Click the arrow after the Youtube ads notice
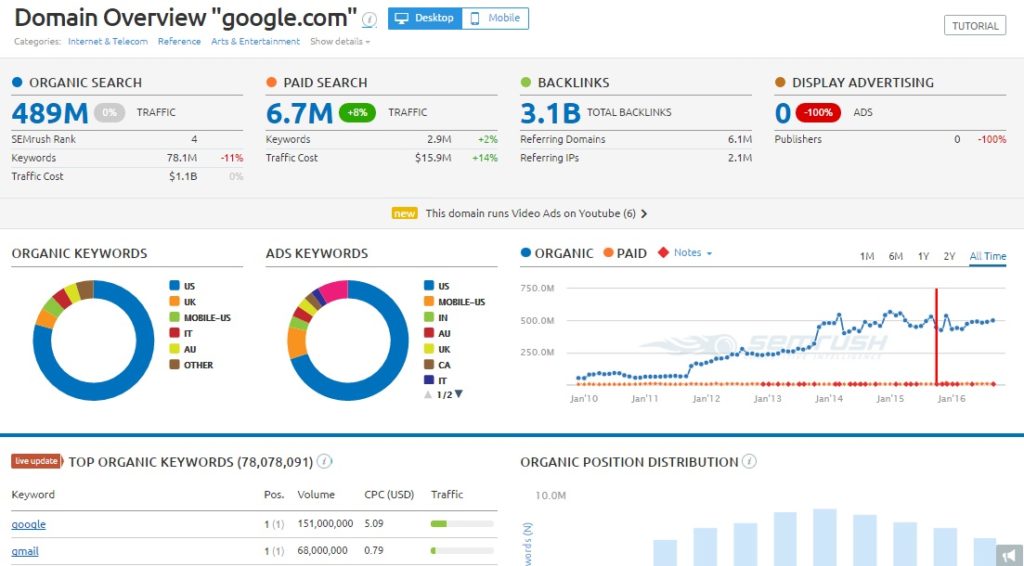Viewport: 1024px width, 566px height. coord(644,213)
